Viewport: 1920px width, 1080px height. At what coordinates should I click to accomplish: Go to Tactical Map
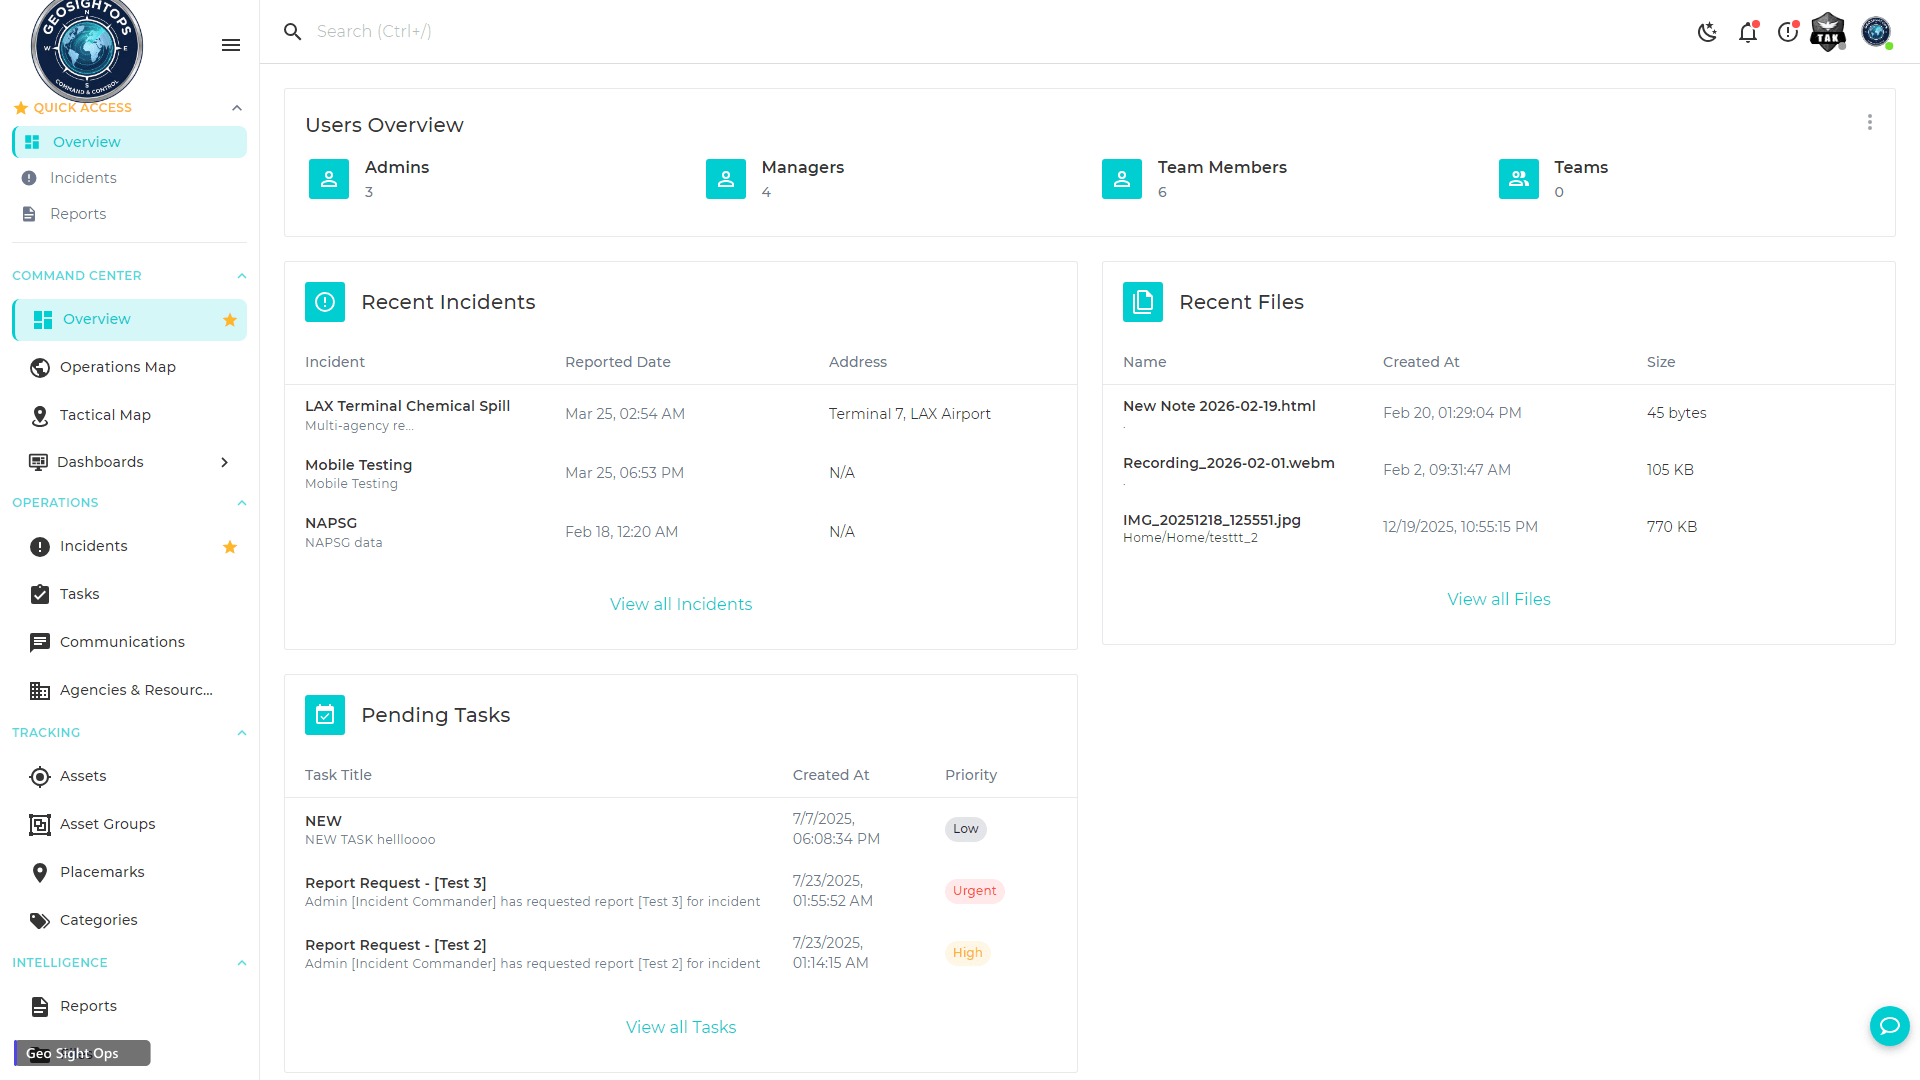point(105,415)
